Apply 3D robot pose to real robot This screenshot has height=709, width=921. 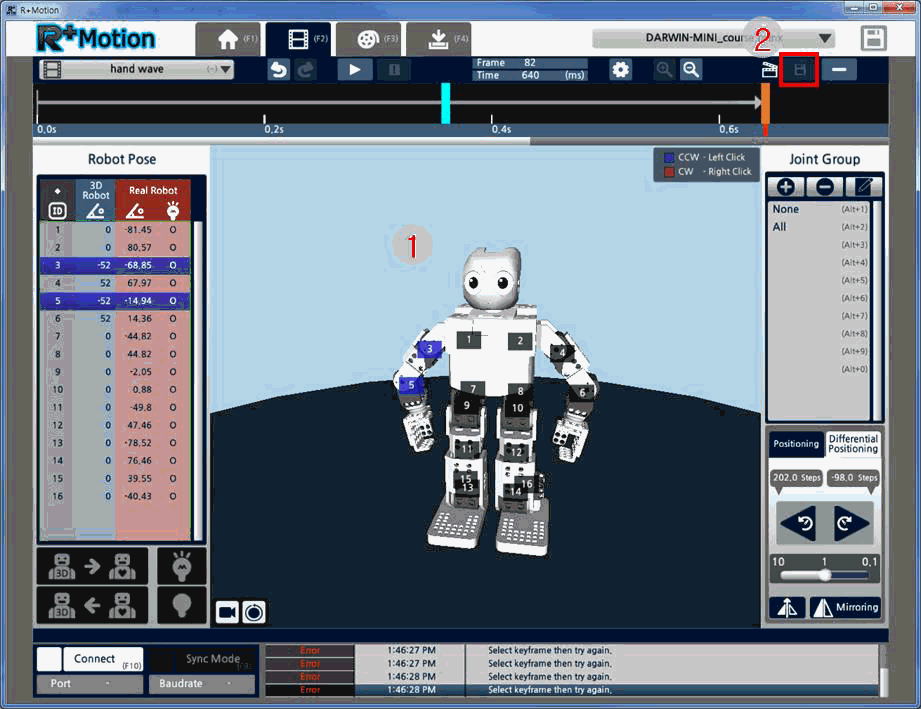click(x=92, y=566)
